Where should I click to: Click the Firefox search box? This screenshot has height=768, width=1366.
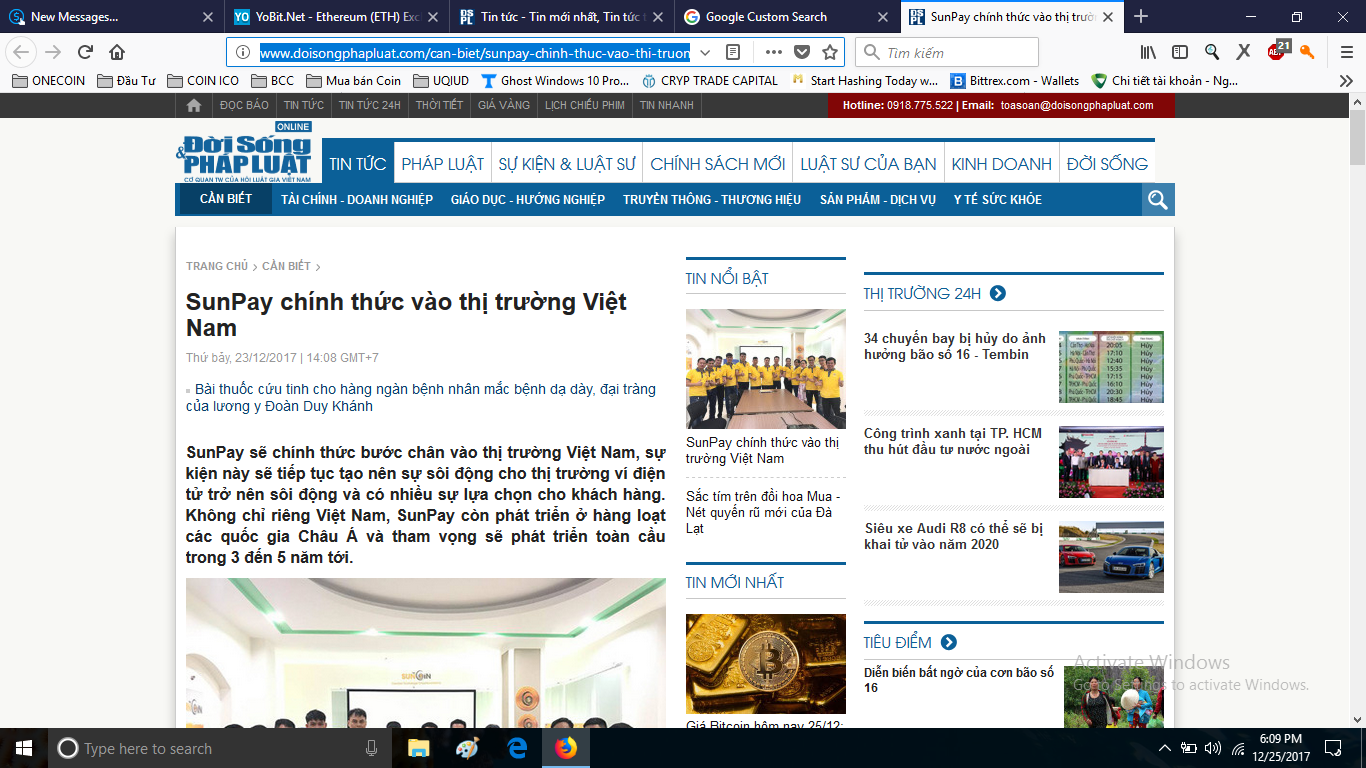(x=947, y=52)
